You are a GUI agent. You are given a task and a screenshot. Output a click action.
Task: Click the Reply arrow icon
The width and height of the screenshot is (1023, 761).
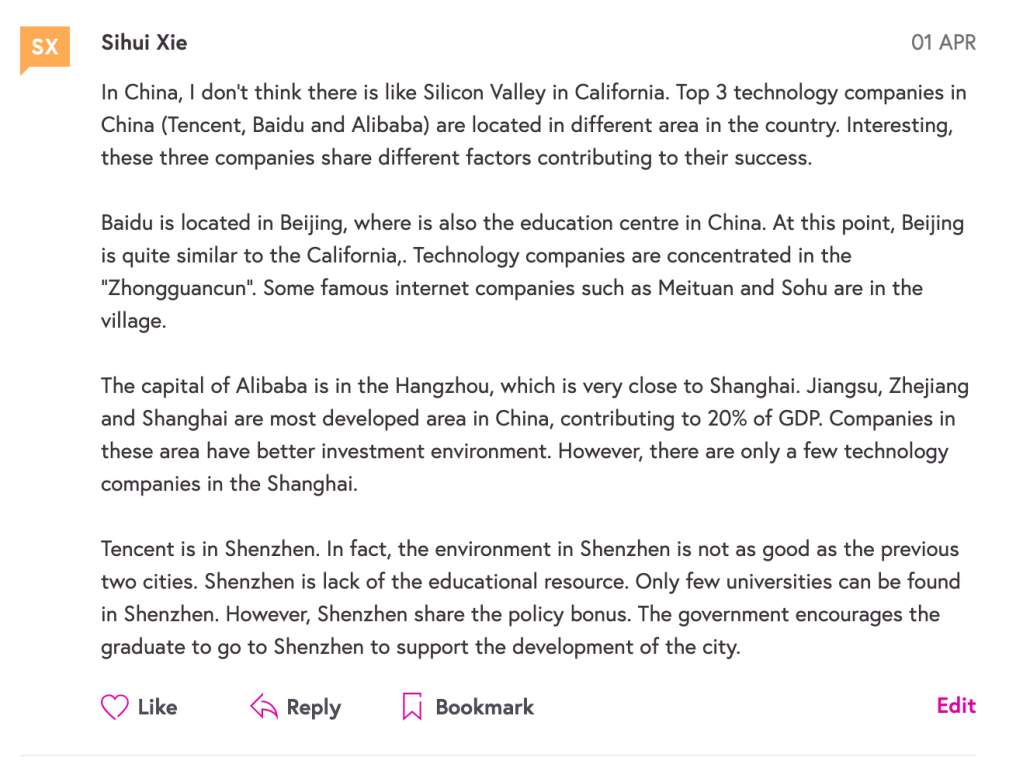tap(264, 707)
